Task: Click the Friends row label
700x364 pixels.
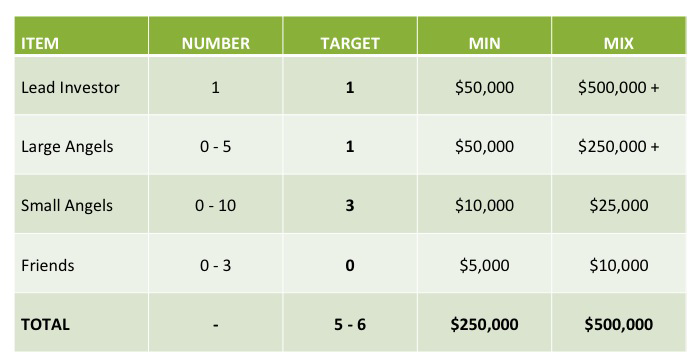Action: 47,265
